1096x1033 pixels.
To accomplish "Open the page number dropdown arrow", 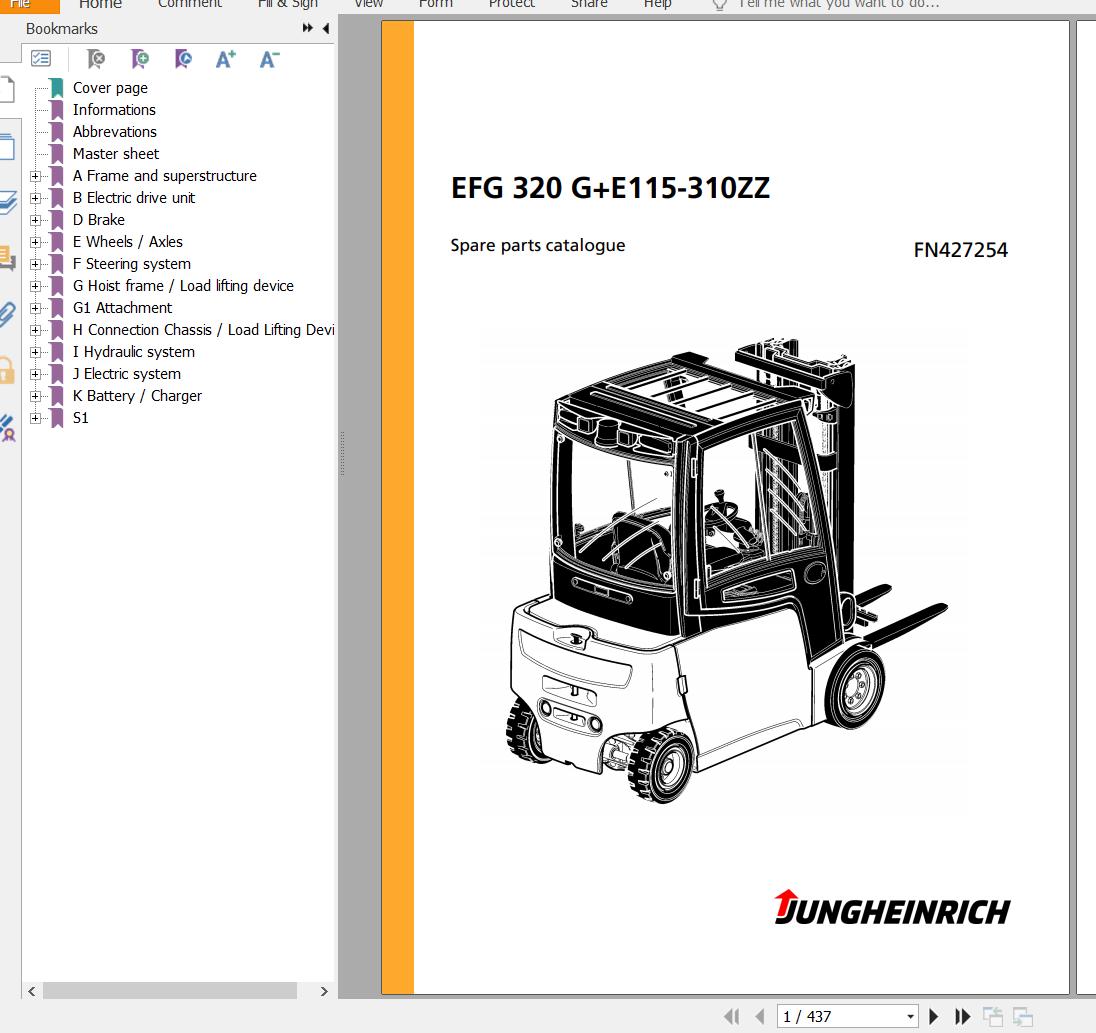I will [910, 1016].
